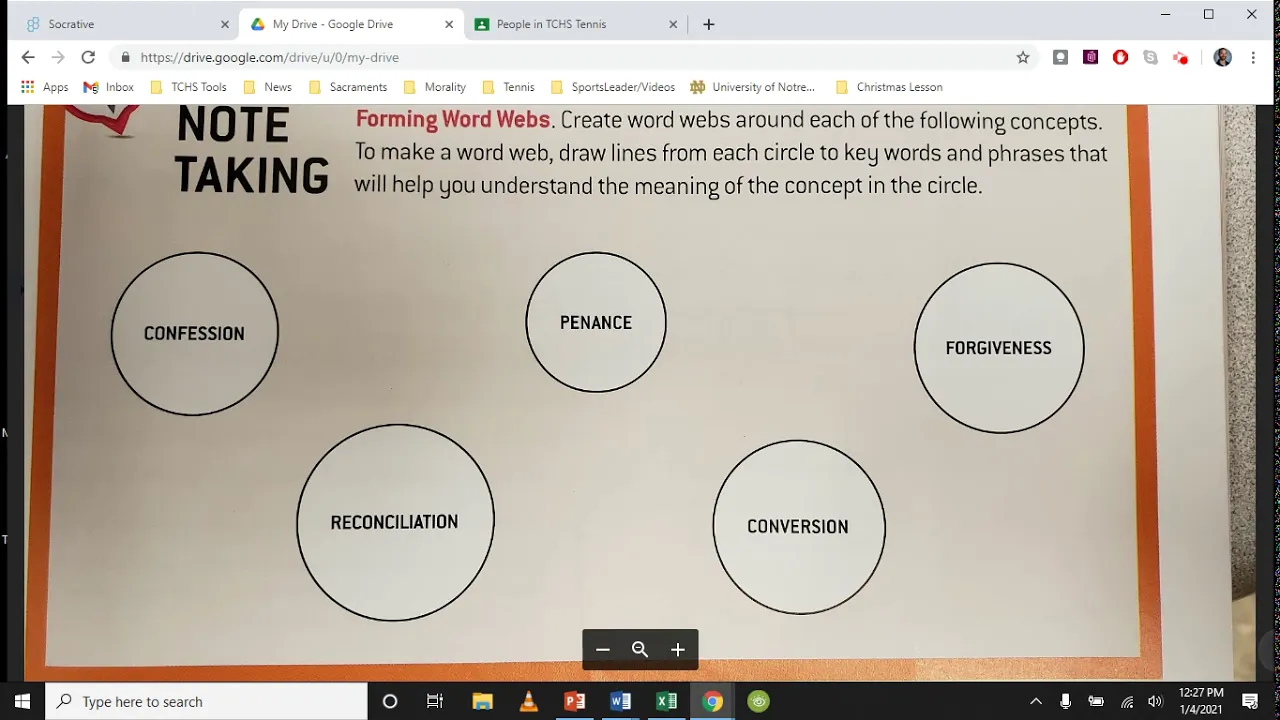
Task: Open a new browser tab
Action: 709,24
